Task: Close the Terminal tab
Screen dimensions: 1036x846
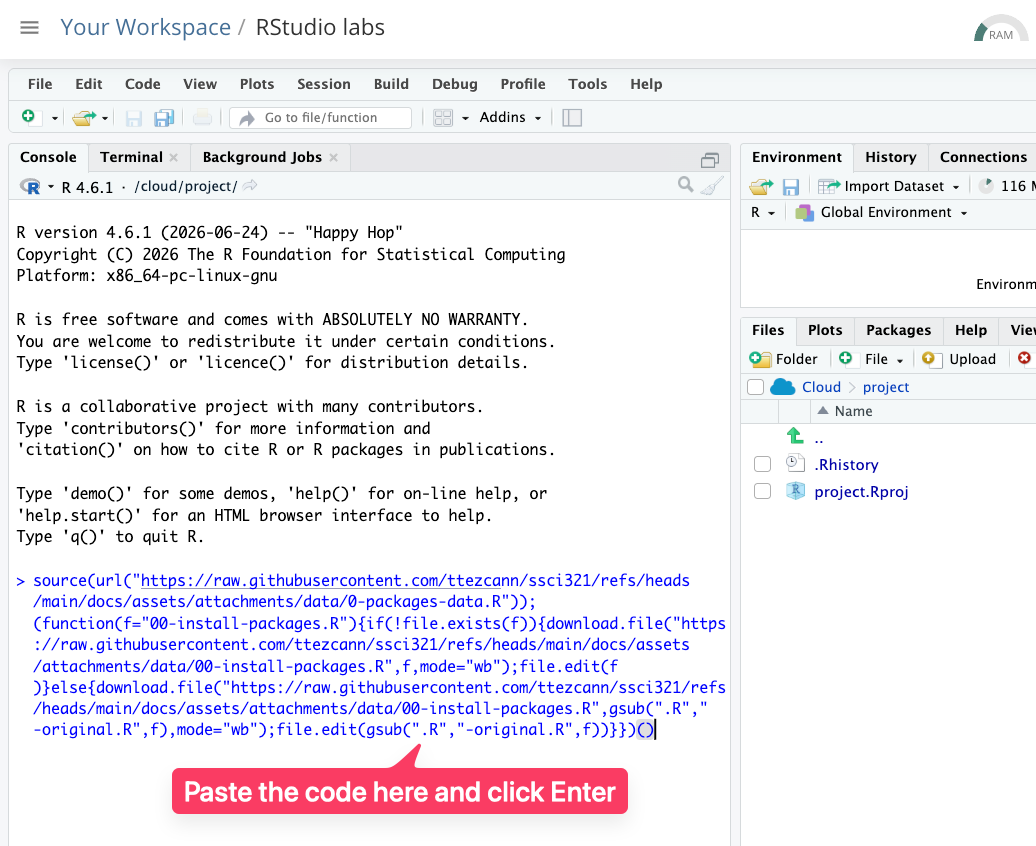Action: [x=174, y=157]
